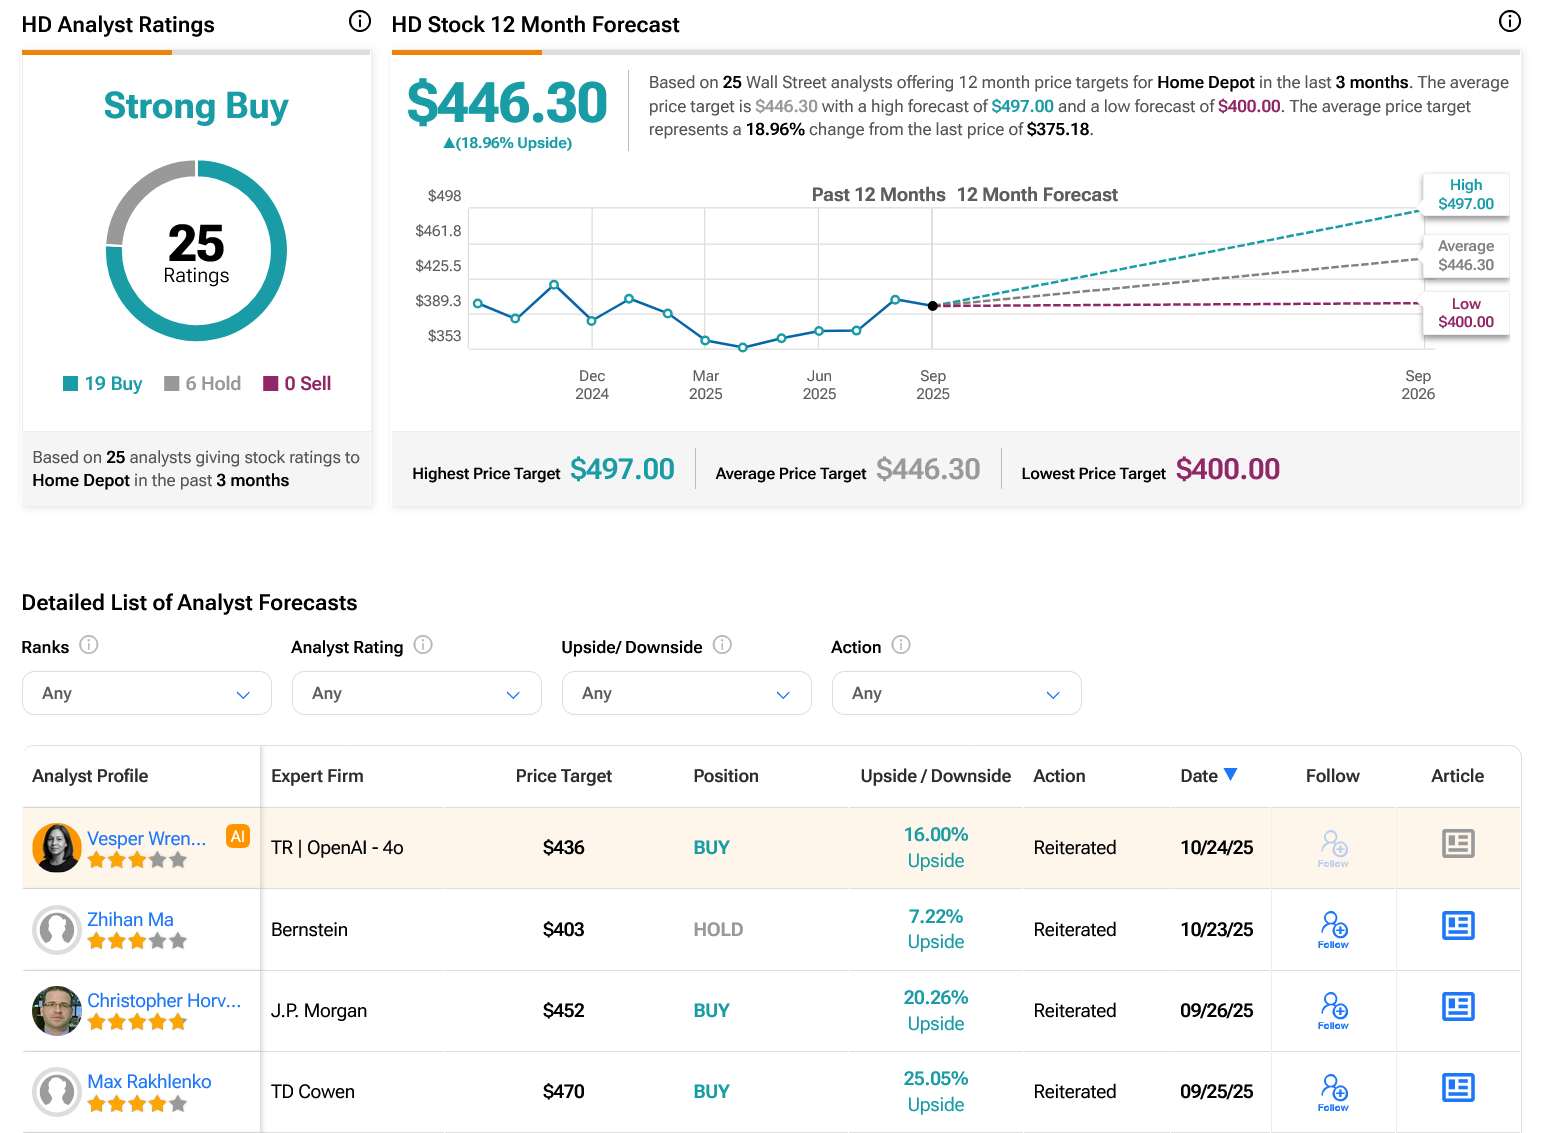Follow analyst Zhihan Ma
The image size is (1546, 1133).
click(x=1332, y=929)
